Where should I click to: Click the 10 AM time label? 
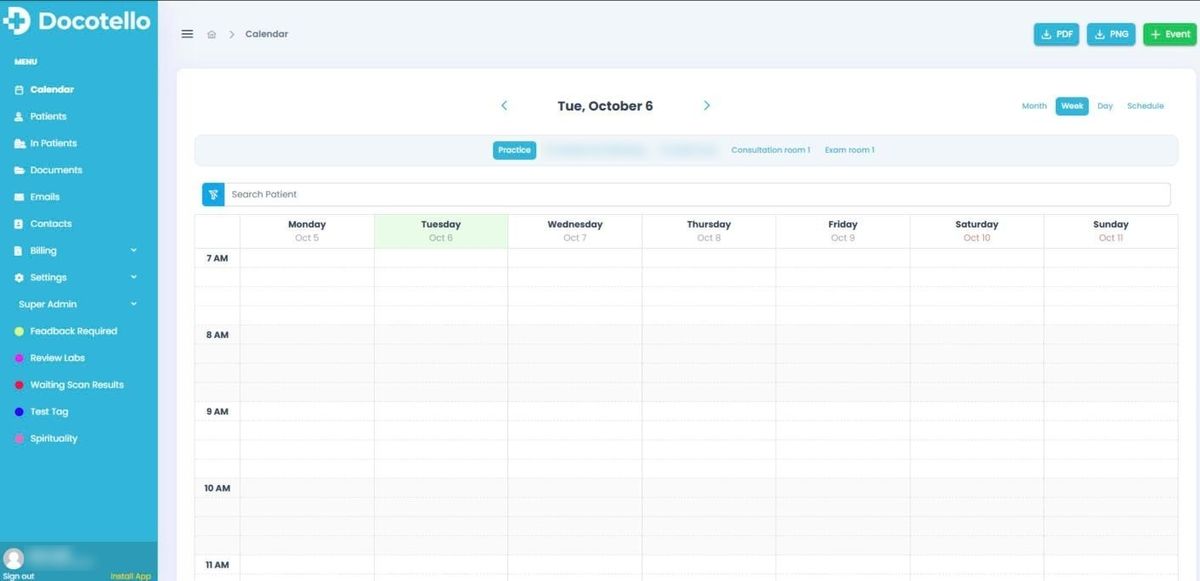click(217, 488)
